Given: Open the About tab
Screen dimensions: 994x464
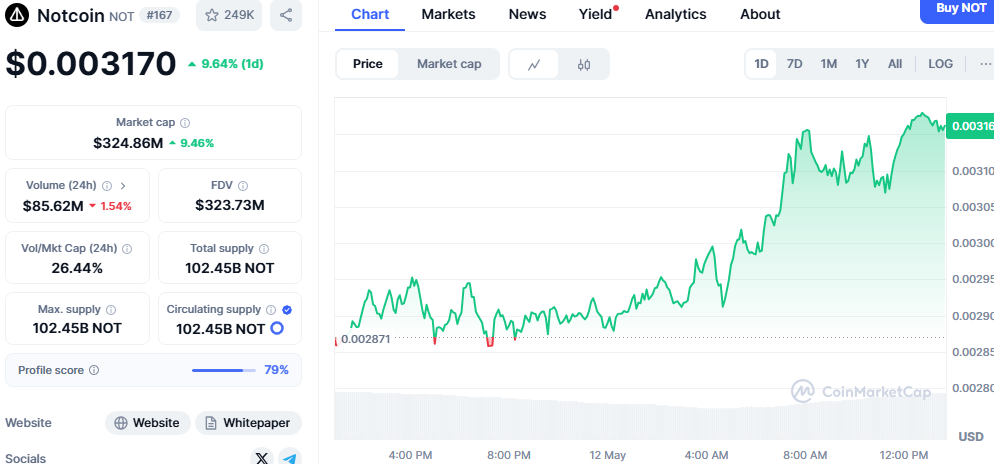Looking at the screenshot, I should pos(760,14).
